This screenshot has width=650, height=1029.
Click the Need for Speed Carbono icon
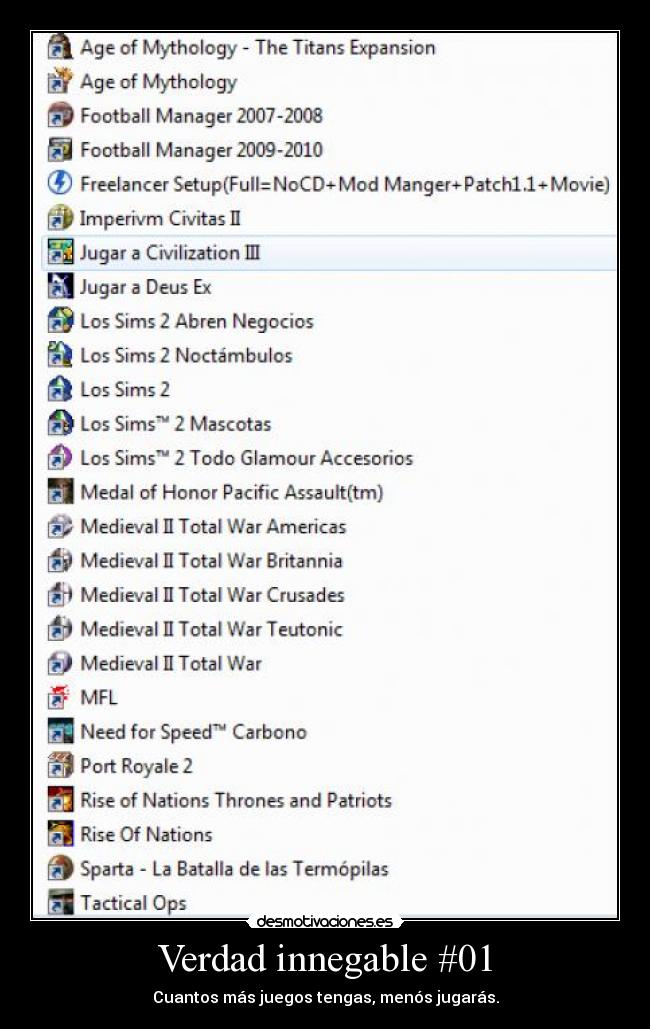(x=60, y=731)
